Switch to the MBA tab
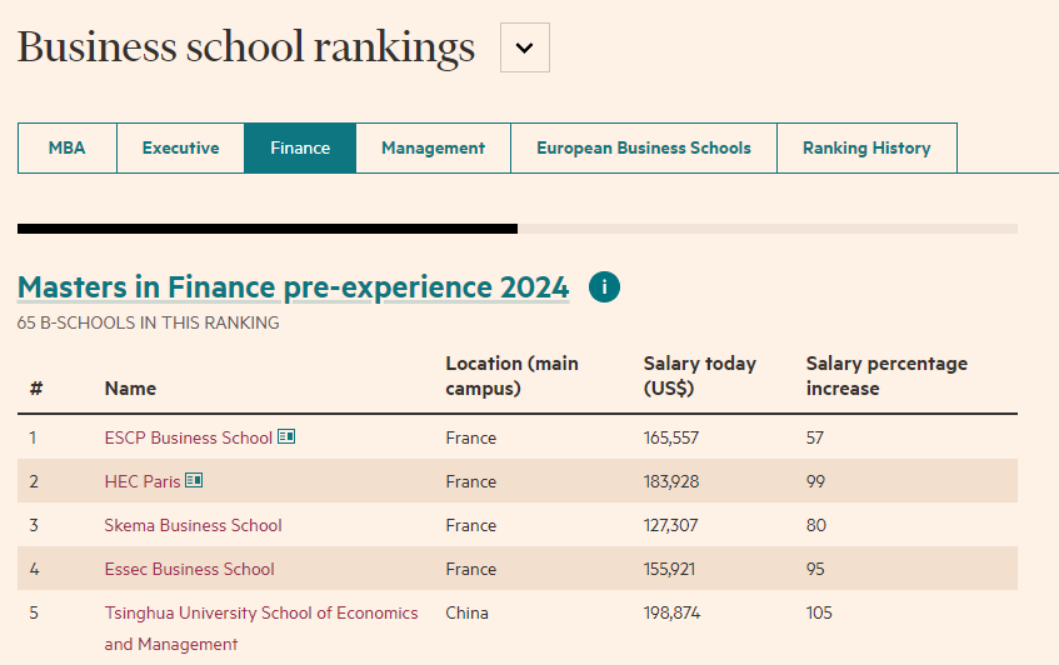Image resolution: width=1059 pixels, height=665 pixels. pos(67,148)
